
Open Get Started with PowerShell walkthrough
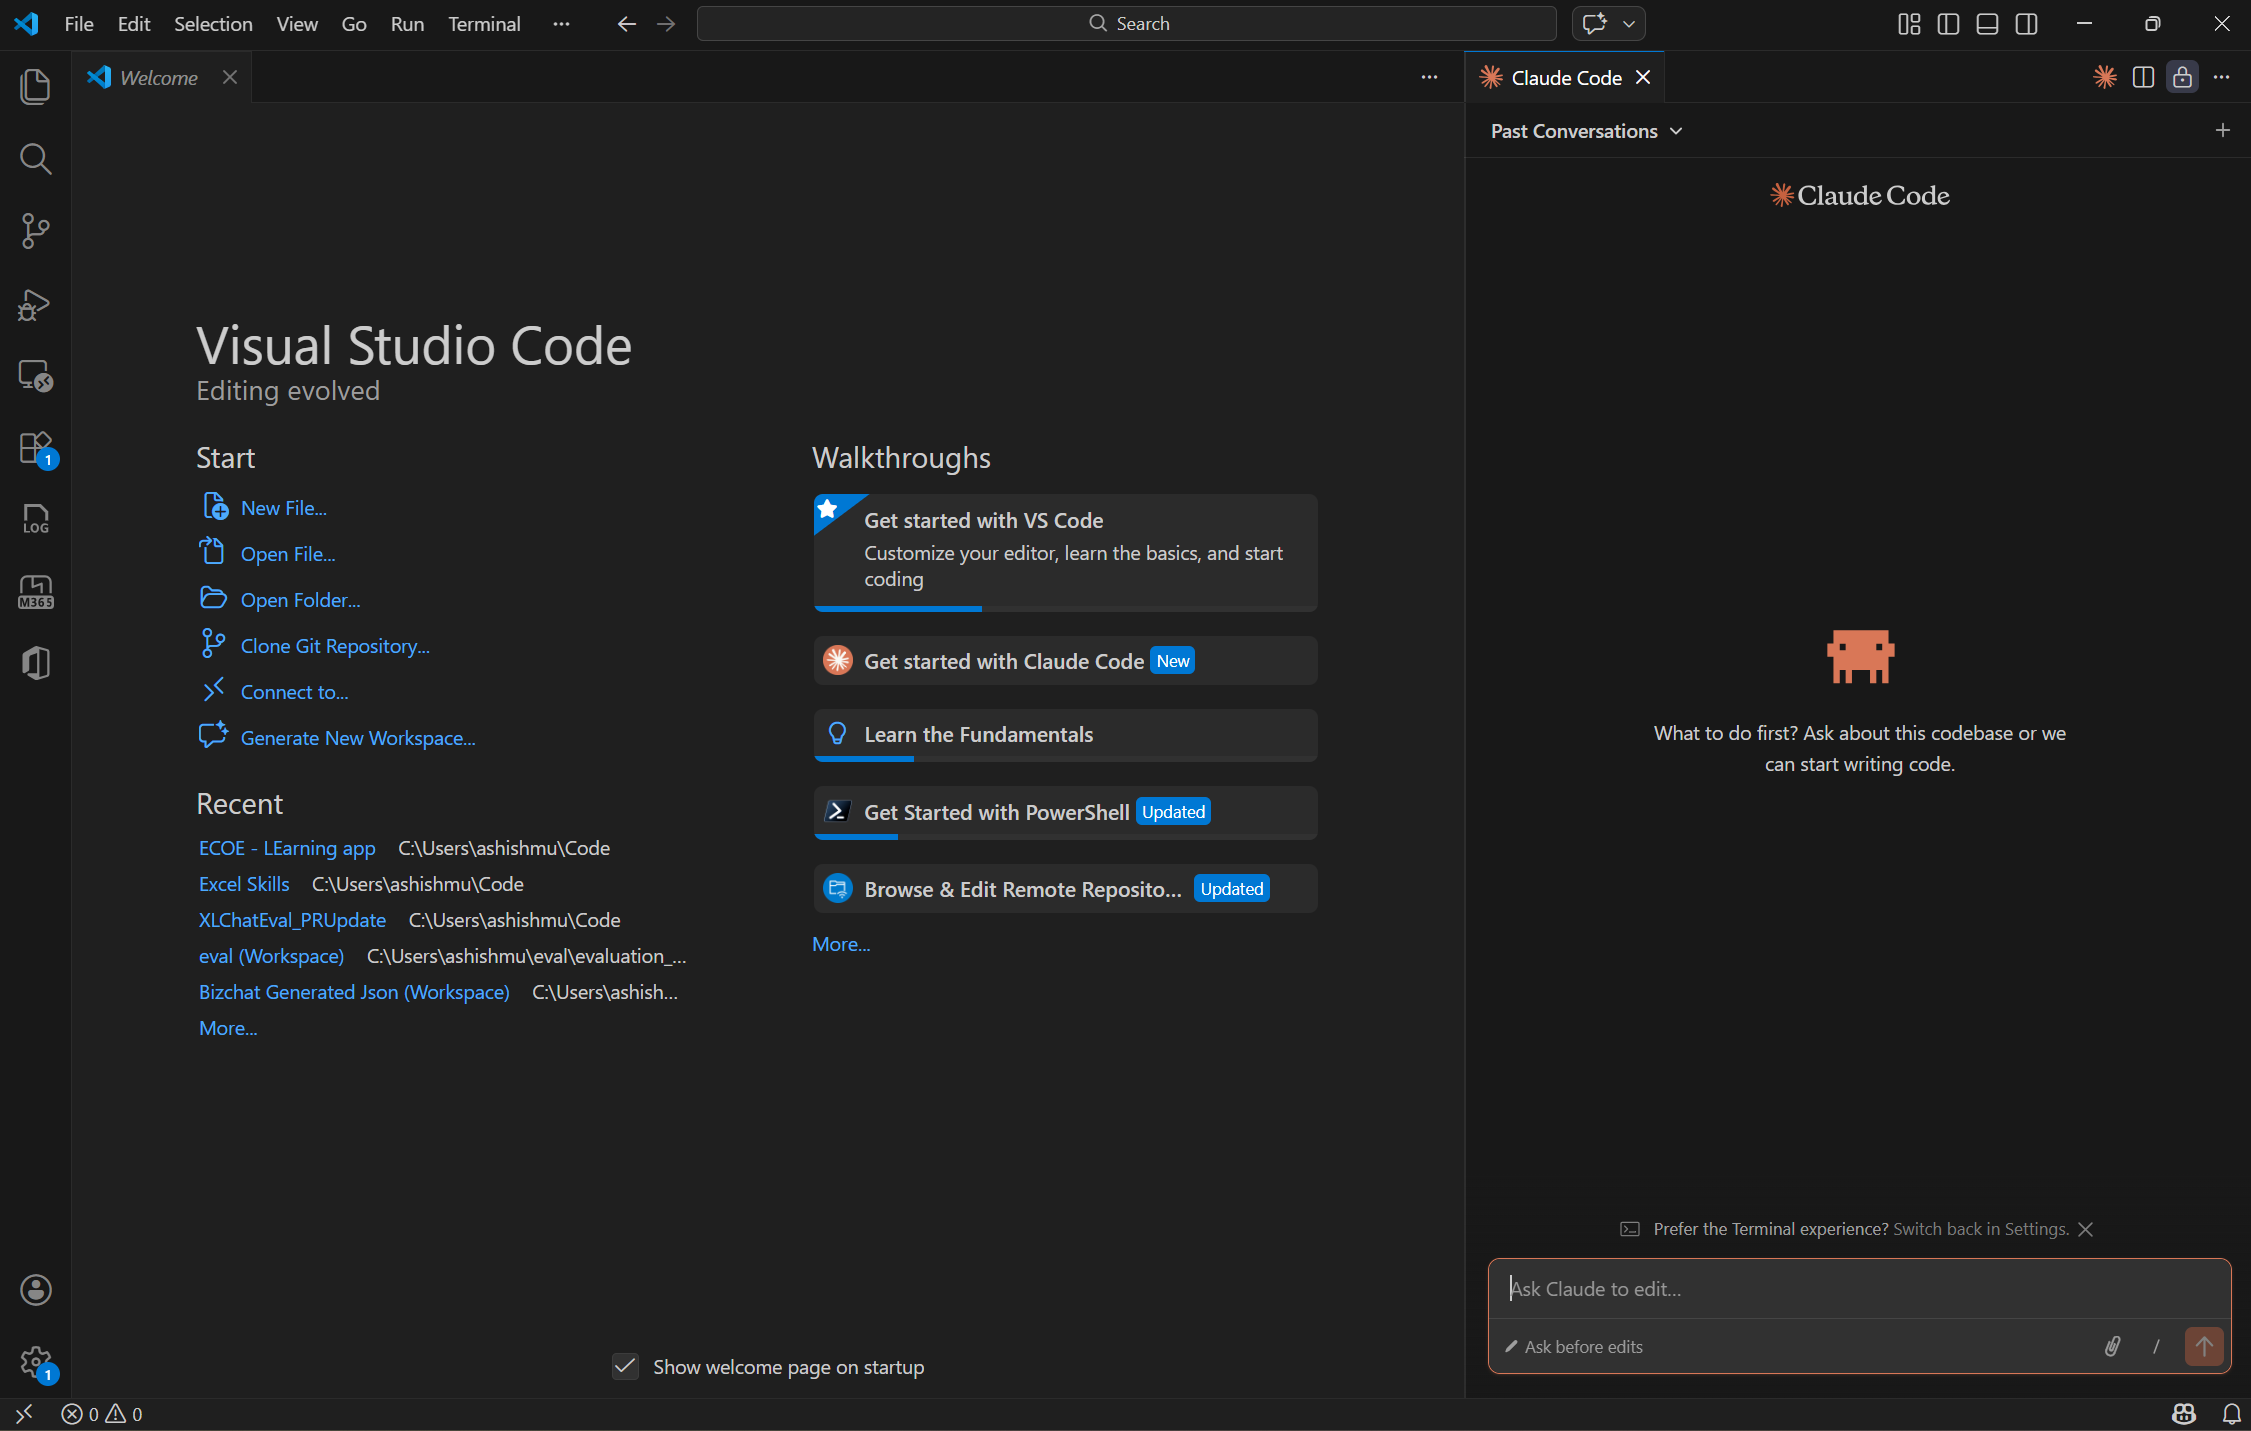click(x=1065, y=812)
